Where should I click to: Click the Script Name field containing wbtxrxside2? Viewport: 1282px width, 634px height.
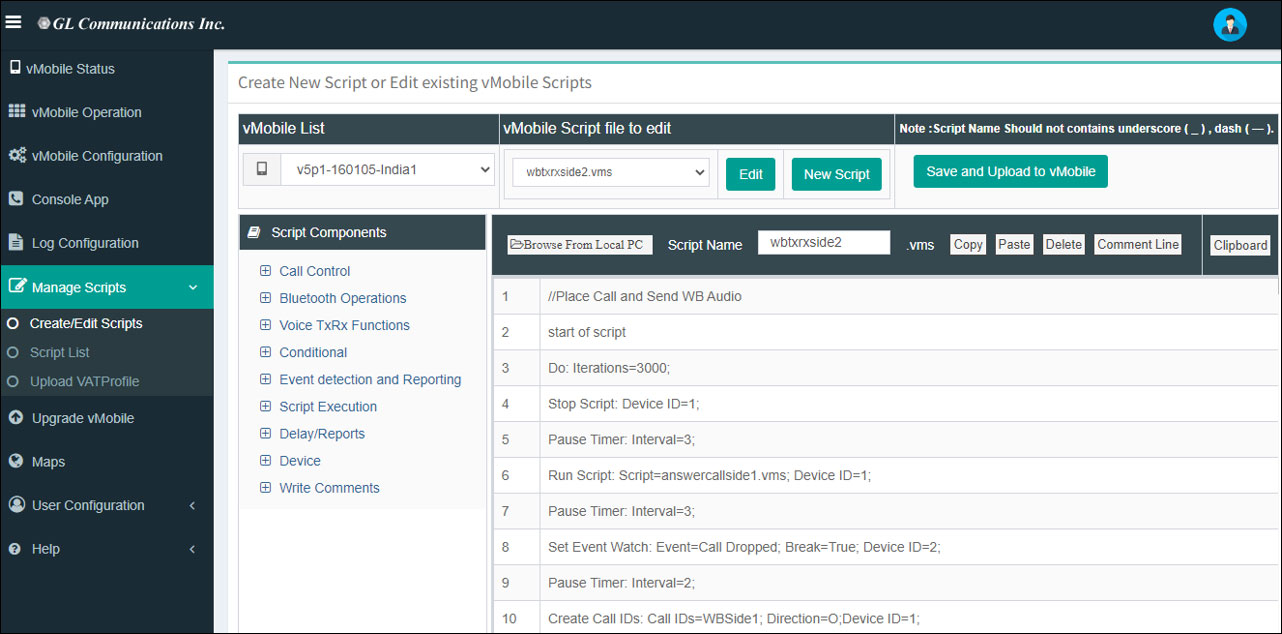(x=824, y=242)
